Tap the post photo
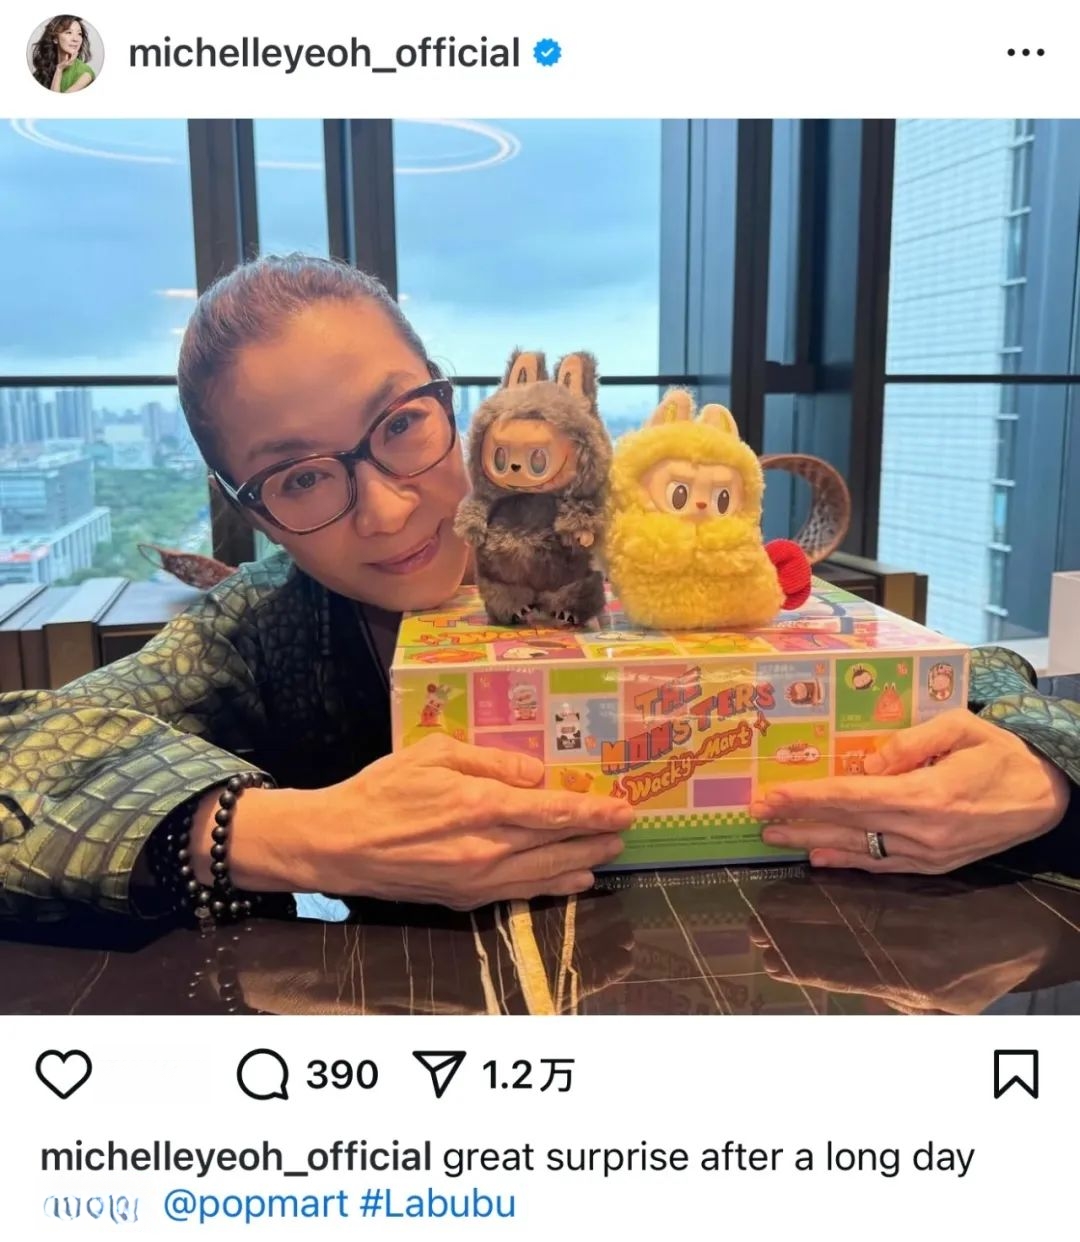1080x1242 pixels. (x=540, y=567)
